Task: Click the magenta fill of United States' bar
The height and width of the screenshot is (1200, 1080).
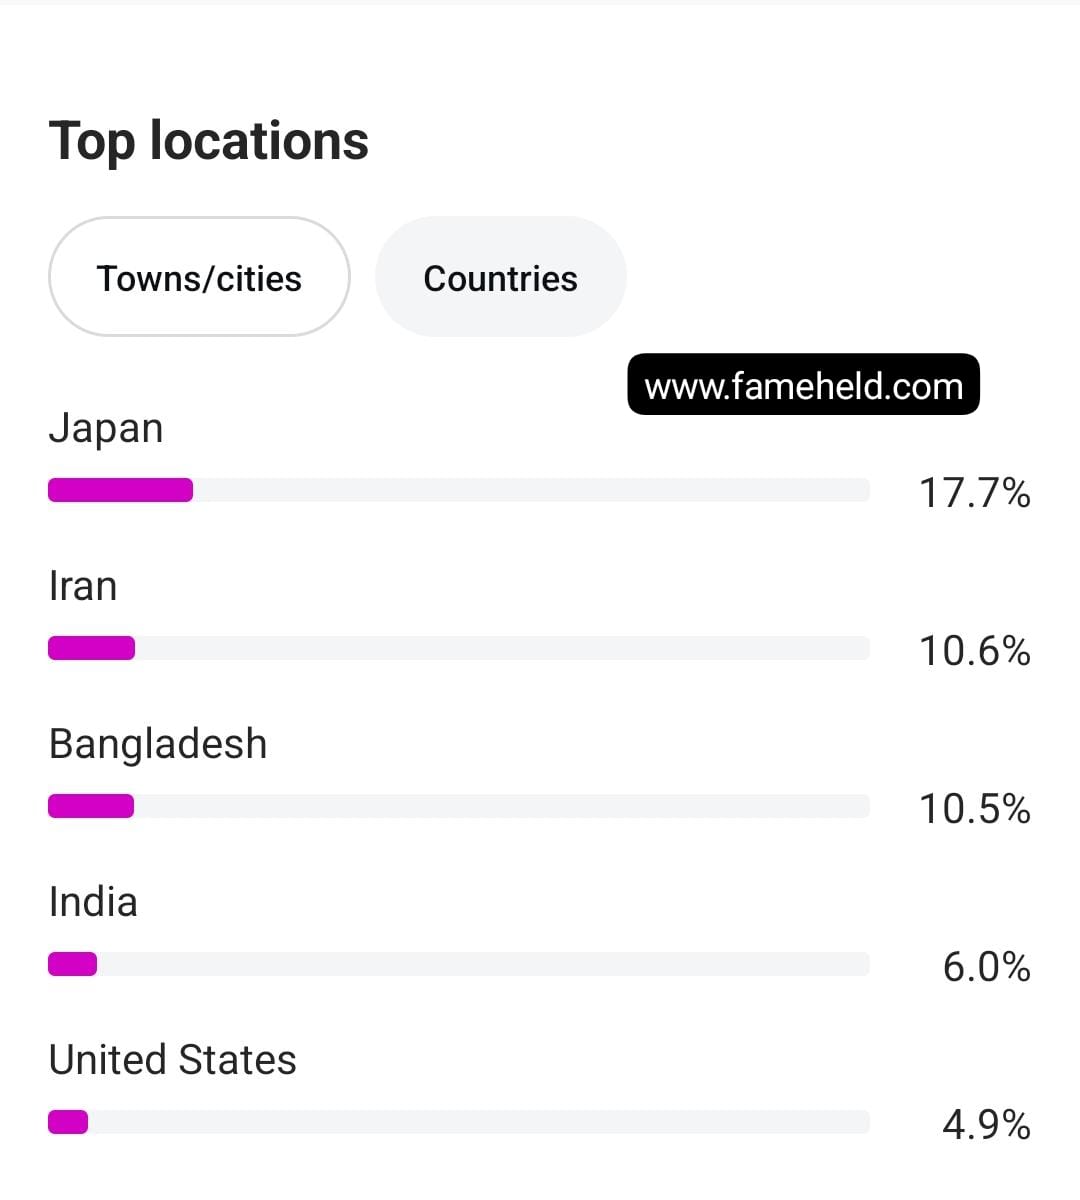Action: 68,1122
